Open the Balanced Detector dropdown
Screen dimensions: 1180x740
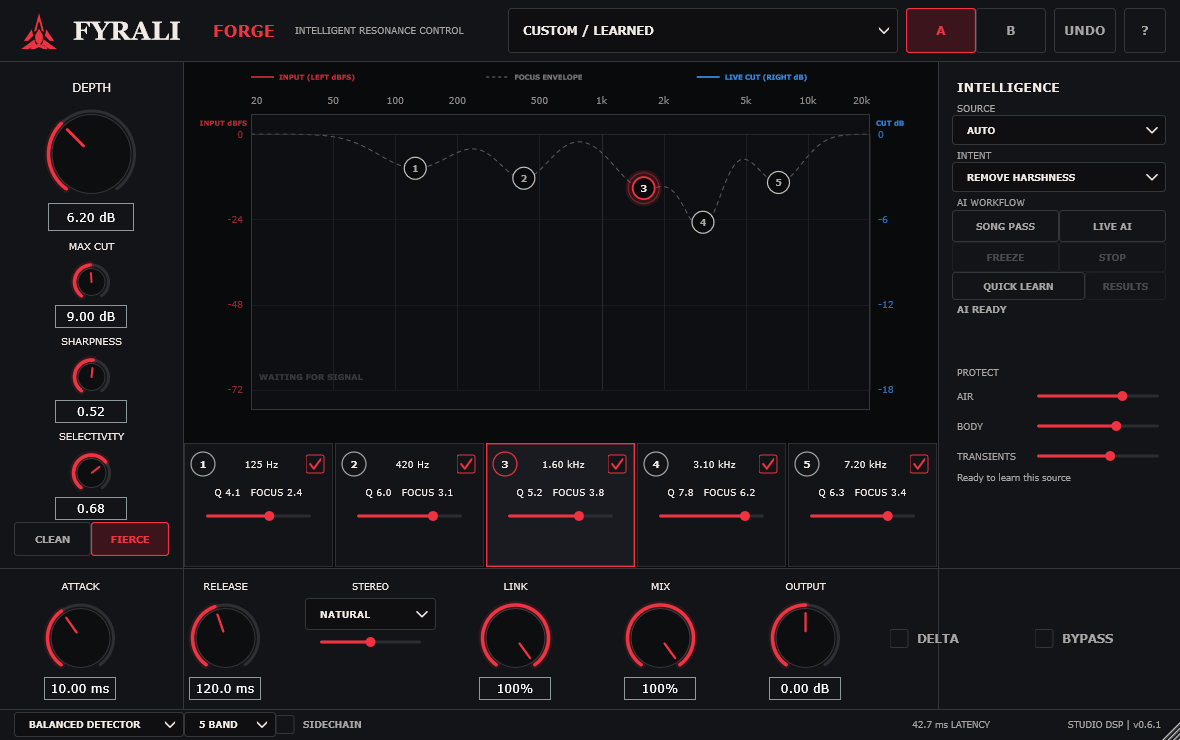(99, 724)
